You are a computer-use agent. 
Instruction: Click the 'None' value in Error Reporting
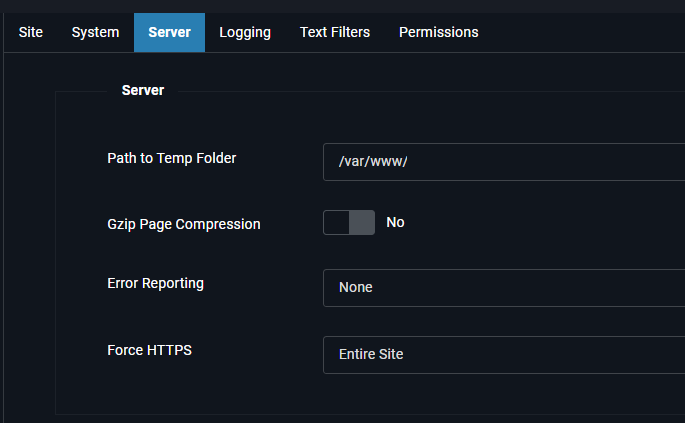pos(356,287)
